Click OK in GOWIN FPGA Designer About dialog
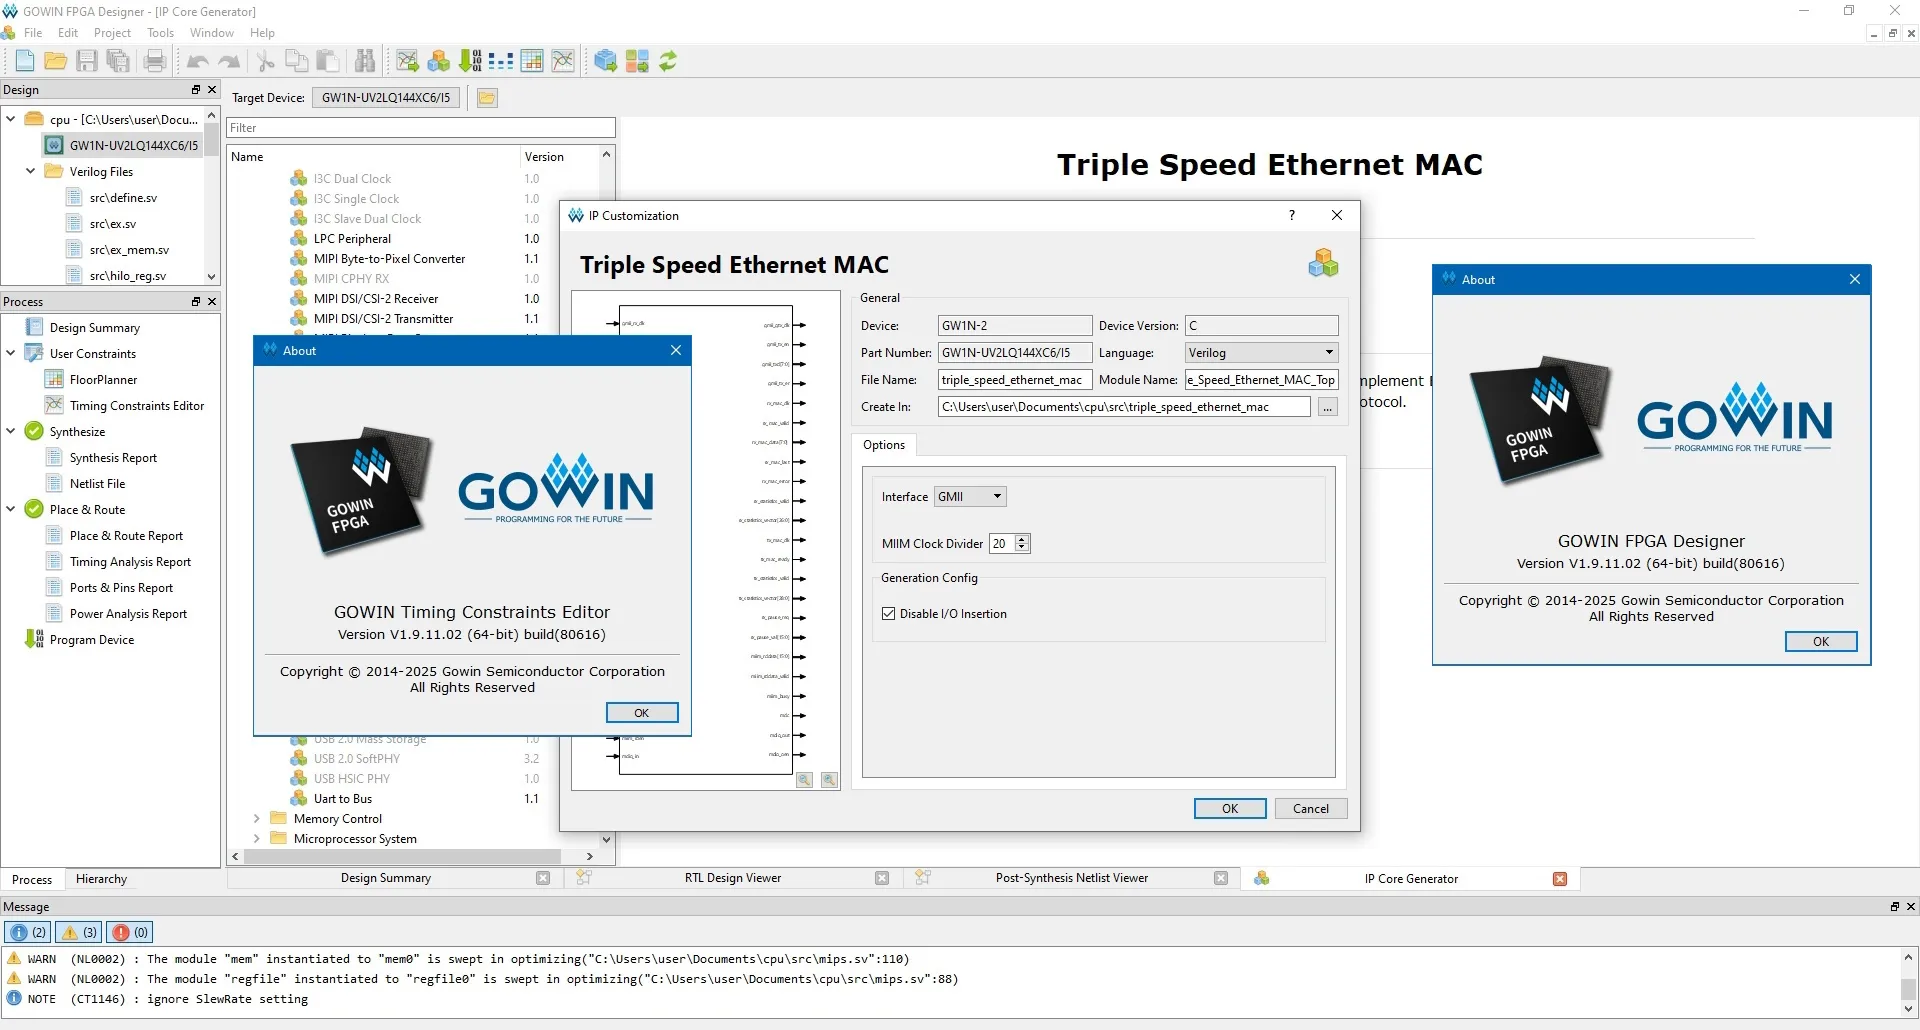 (x=1821, y=642)
